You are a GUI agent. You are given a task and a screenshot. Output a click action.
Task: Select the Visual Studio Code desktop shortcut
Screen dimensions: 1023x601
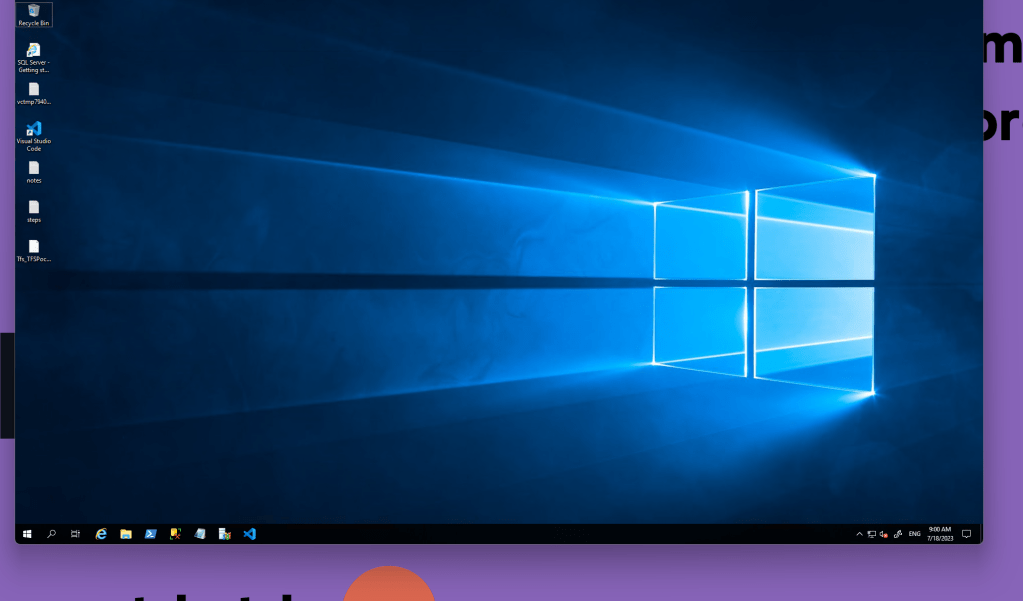pyautogui.click(x=34, y=136)
